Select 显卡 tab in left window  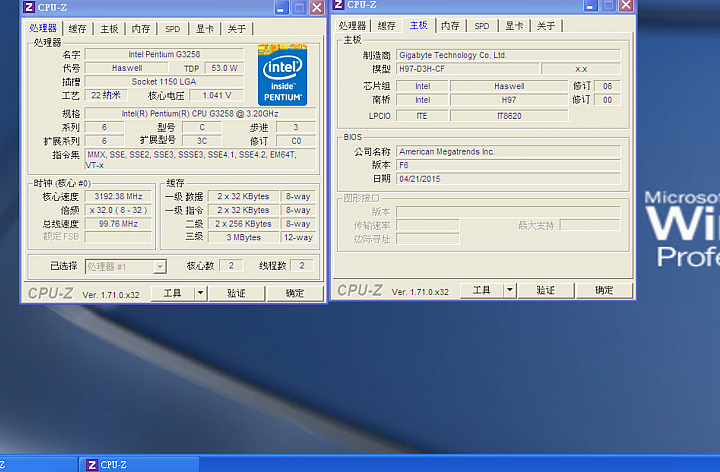click(205, 29)
